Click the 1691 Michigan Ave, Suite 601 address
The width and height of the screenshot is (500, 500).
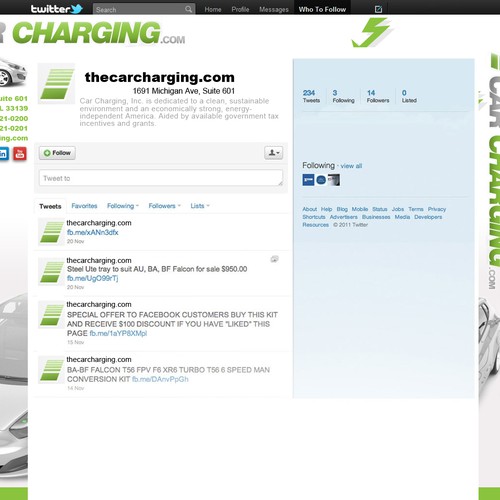tap(184, 91)
